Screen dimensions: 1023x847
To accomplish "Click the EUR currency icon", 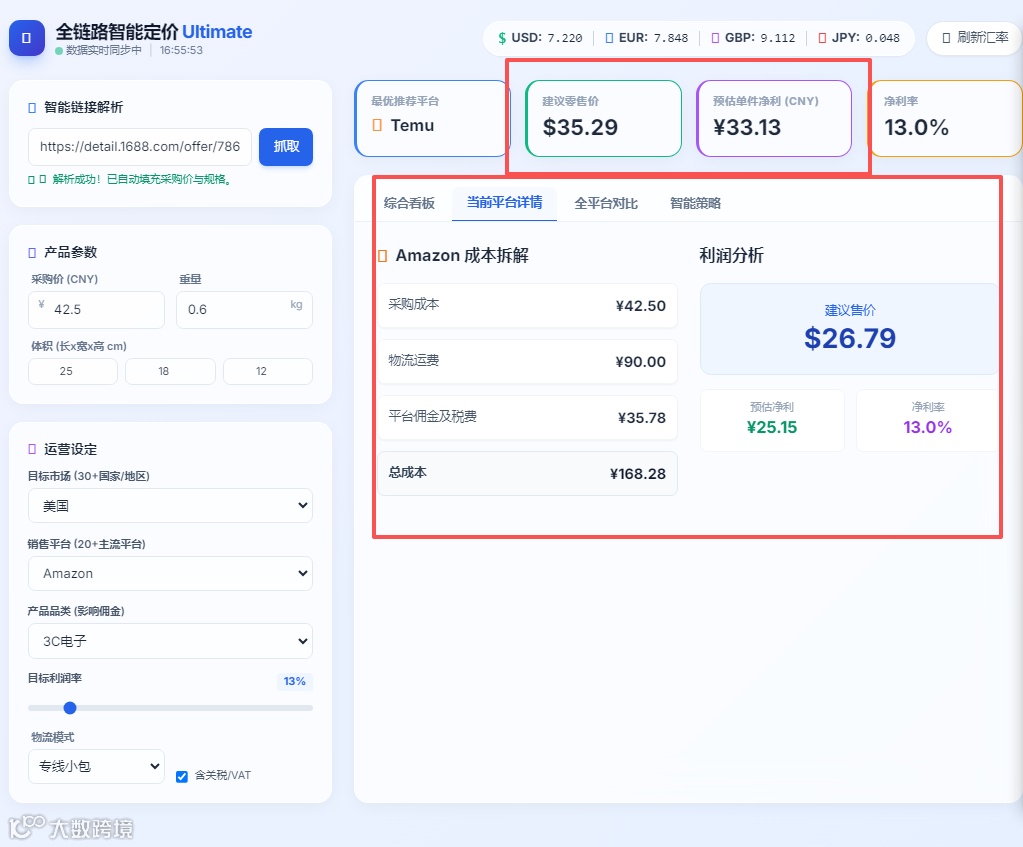I will 609,38.
